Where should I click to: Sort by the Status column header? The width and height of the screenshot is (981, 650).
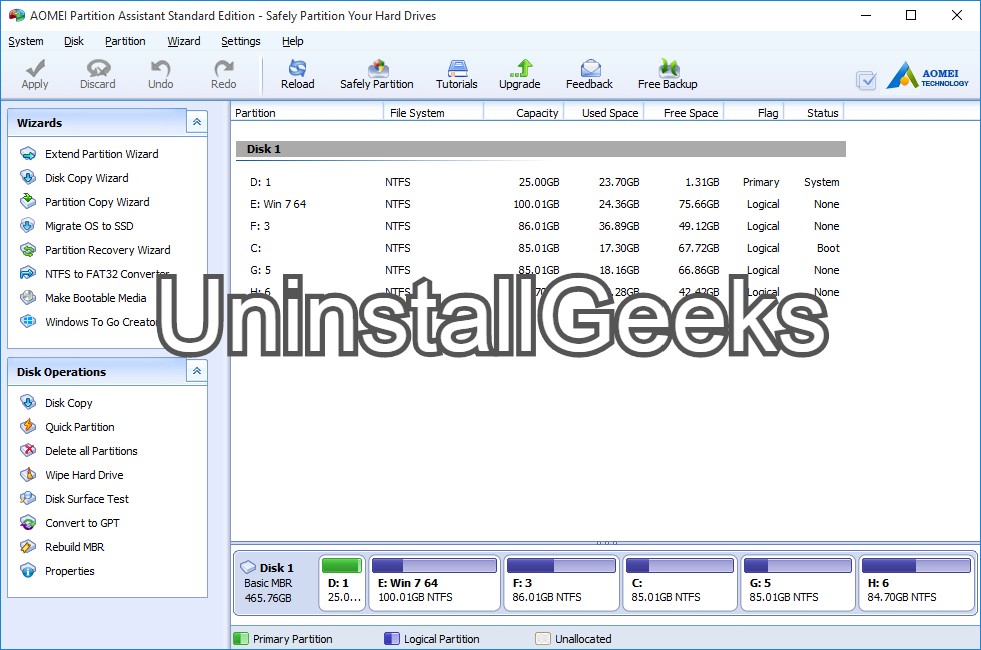[x=813, y=113]
